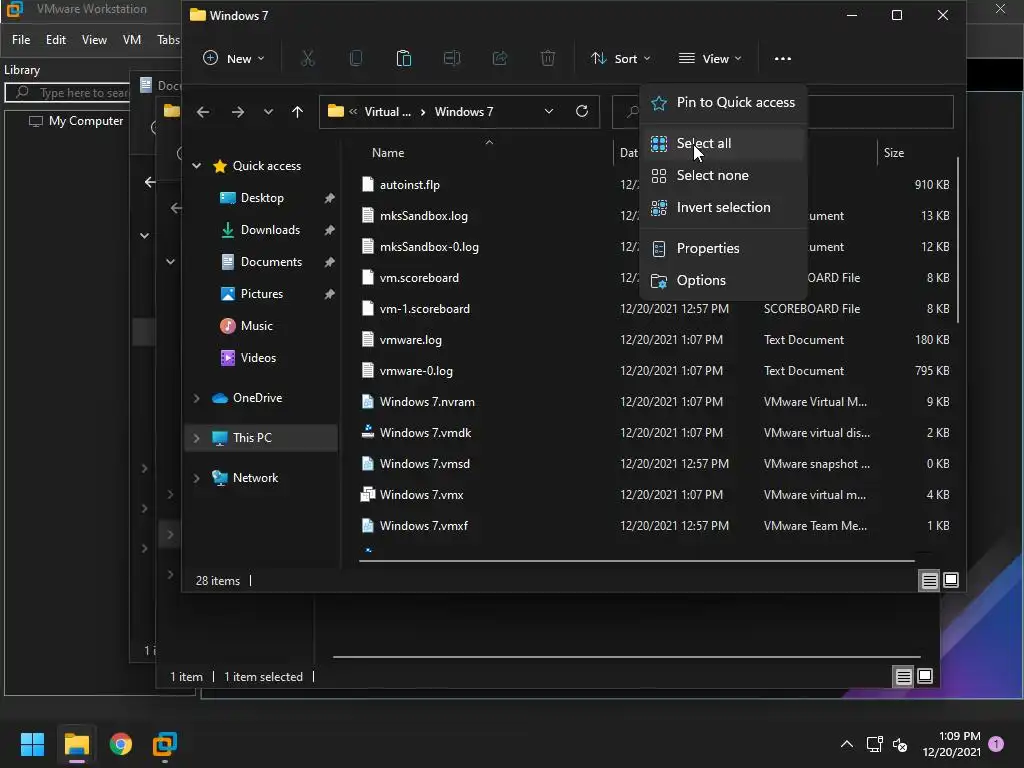
Task: Open Windows Start menu
Action: pos(32,744)
